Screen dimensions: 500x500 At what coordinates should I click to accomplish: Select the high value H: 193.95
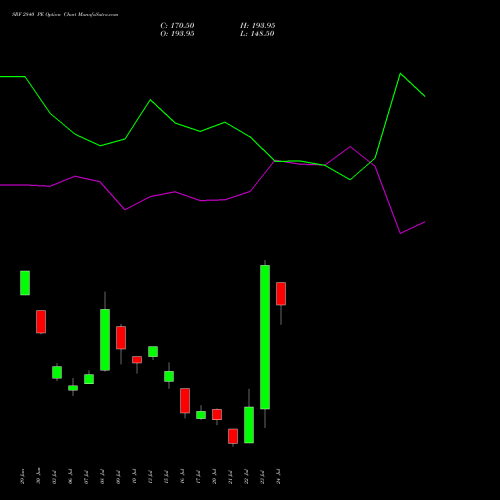point(258,26)
